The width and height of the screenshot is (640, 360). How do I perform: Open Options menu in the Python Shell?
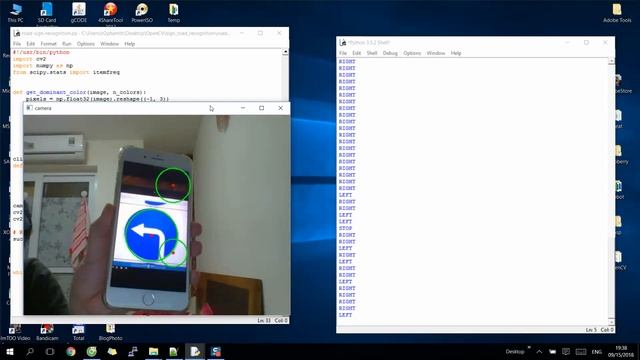tap(412, 53)
